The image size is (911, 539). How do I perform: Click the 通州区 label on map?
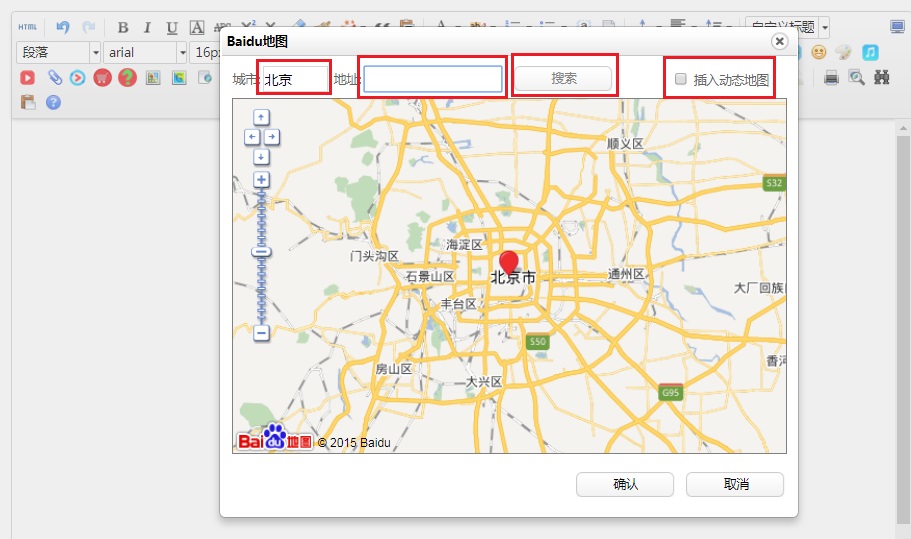point(626,274)
